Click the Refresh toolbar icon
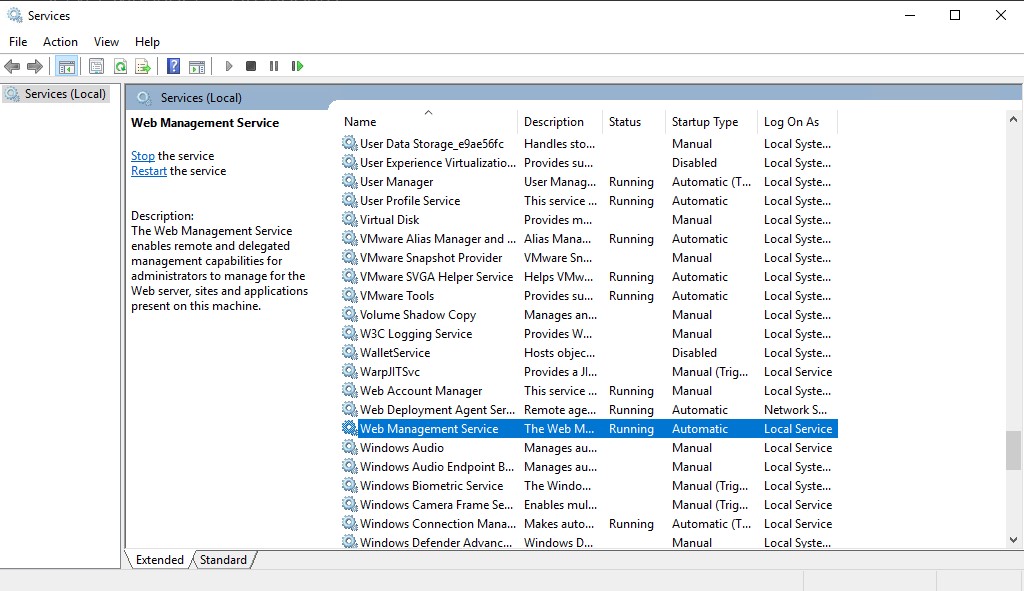1024x591 pixels. 120,66
